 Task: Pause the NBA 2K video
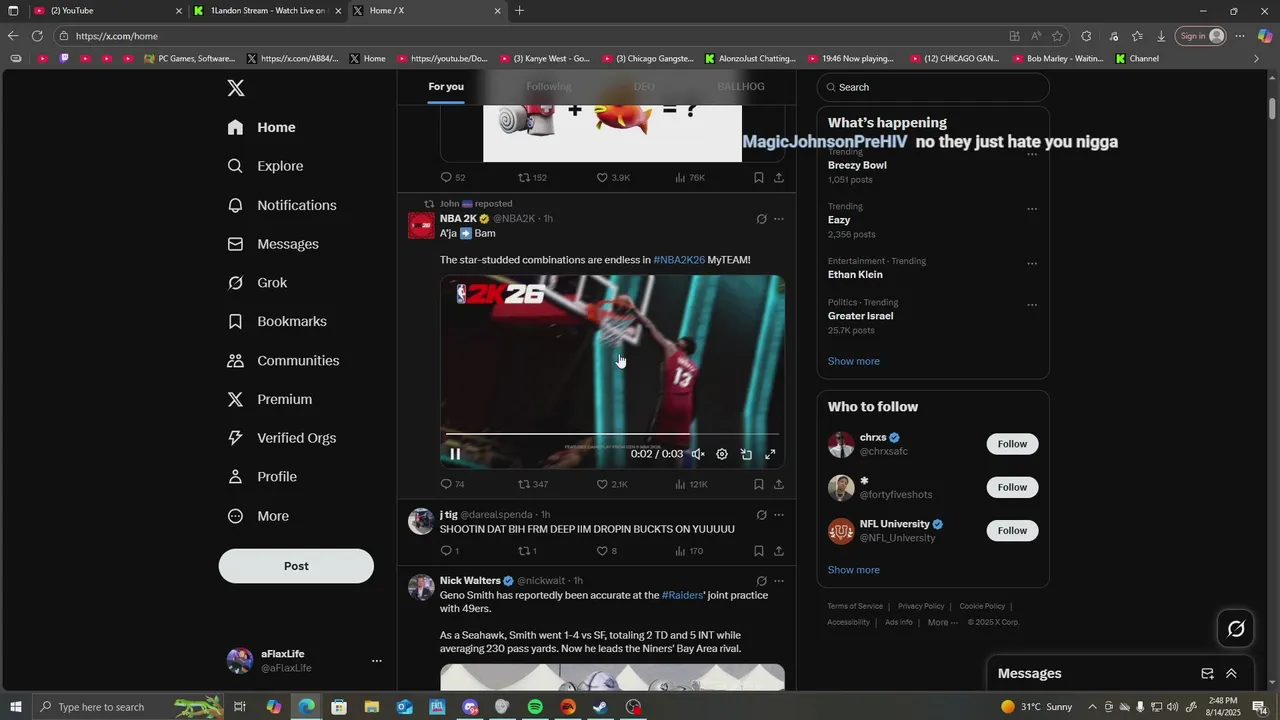(x=455, y=454)
